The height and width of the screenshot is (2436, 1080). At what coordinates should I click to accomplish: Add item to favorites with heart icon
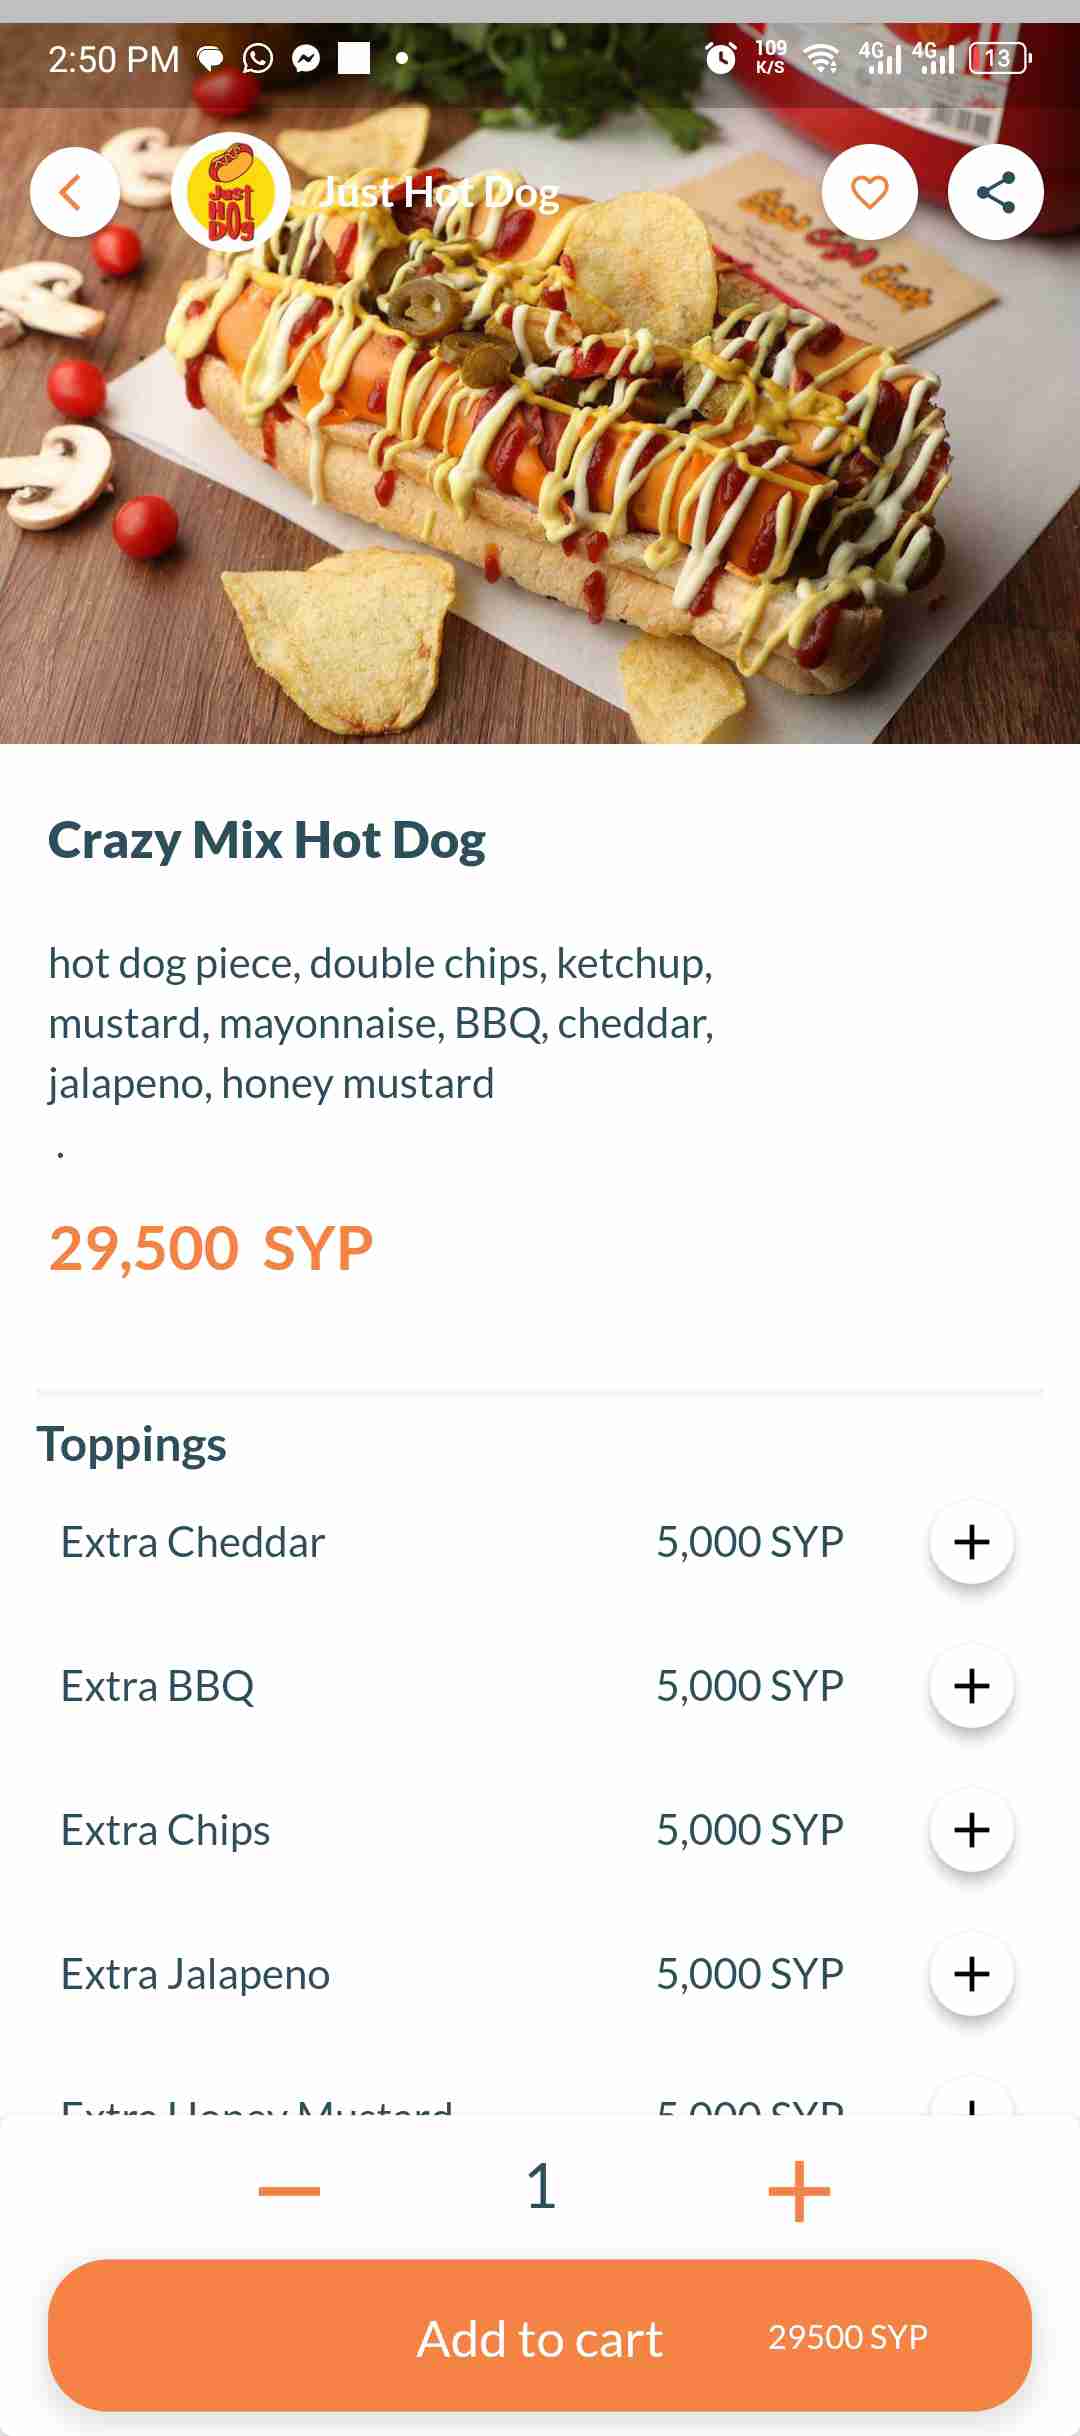coord(869,192)
